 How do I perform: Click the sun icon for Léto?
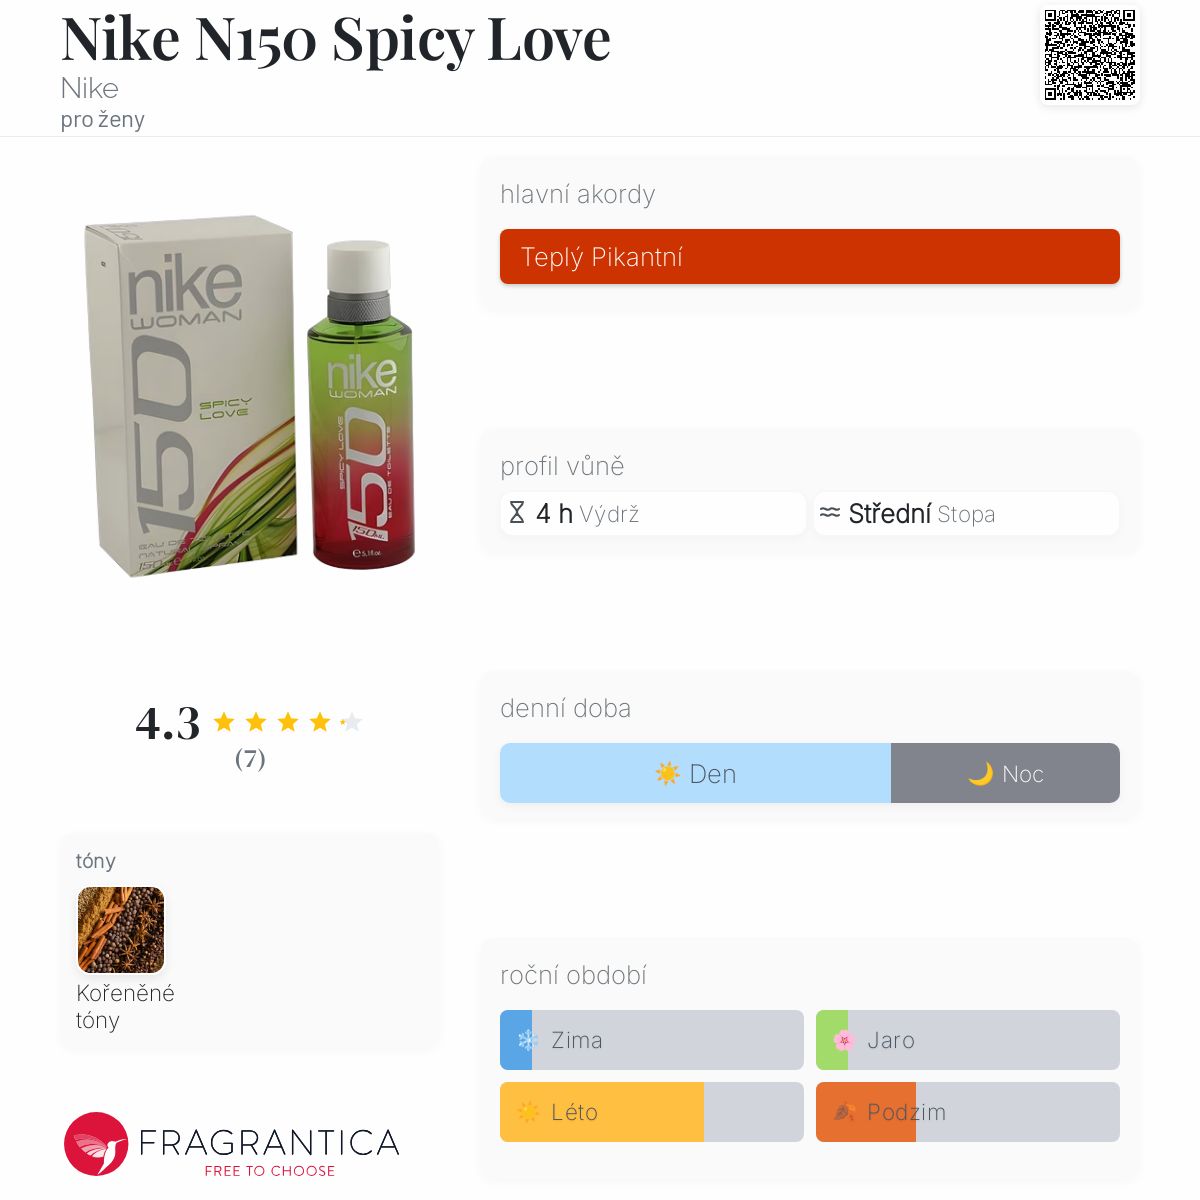point(528,1112)
